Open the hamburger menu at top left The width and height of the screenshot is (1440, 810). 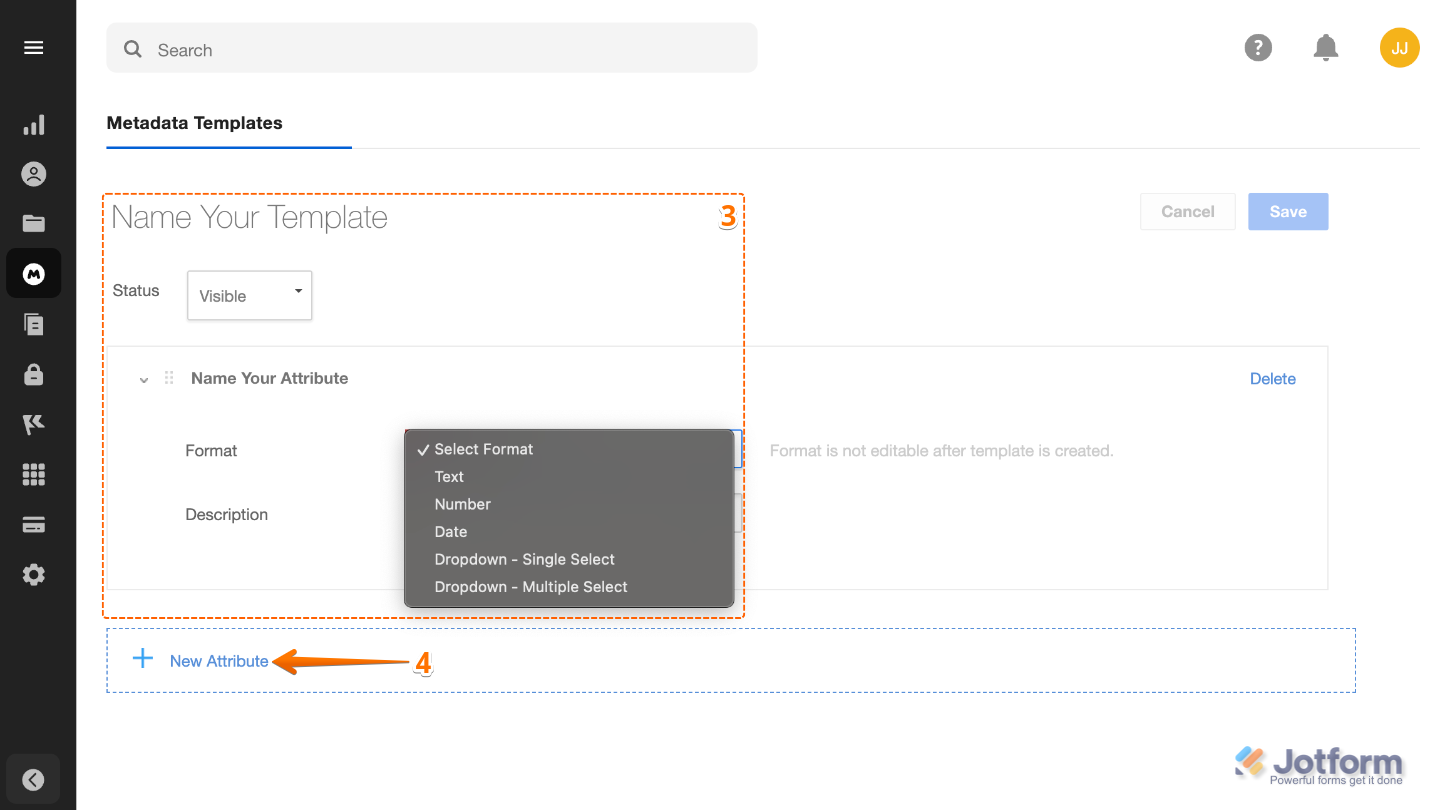click(x=33, y=47)
